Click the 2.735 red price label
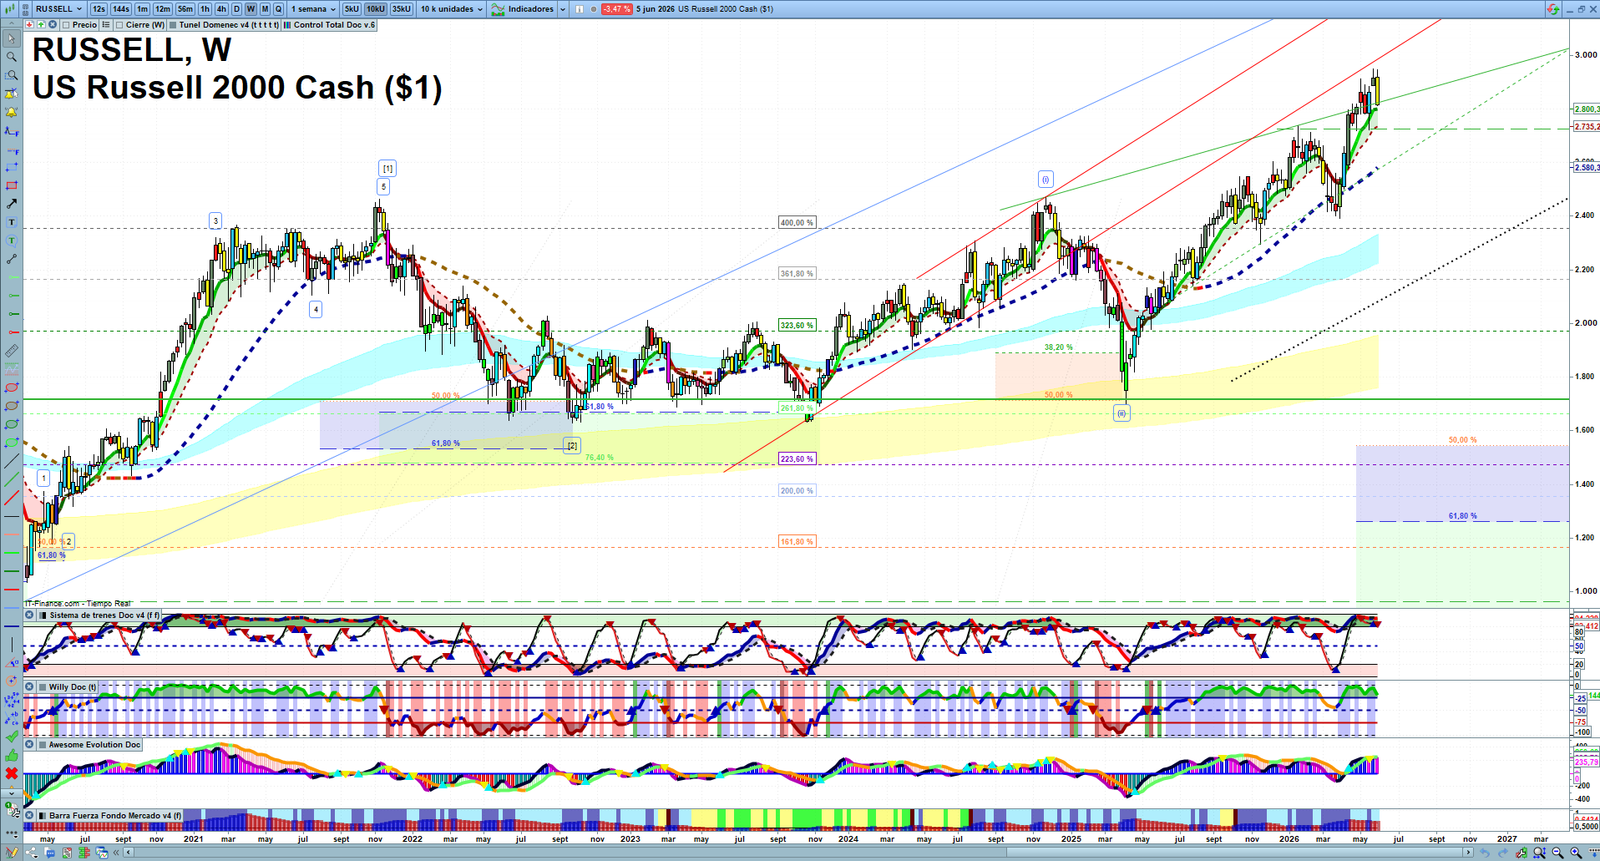Screen dimensions: 1600x861 coord(1586,127)
